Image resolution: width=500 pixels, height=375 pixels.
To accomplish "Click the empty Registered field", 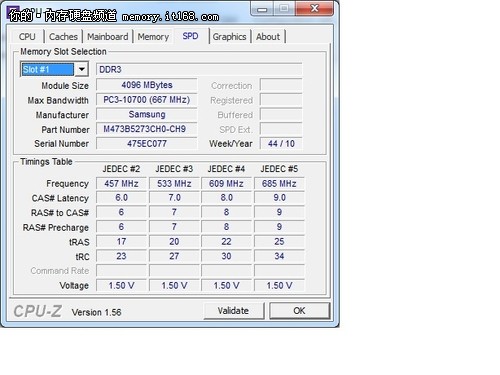I will click(x=281, y=100).
